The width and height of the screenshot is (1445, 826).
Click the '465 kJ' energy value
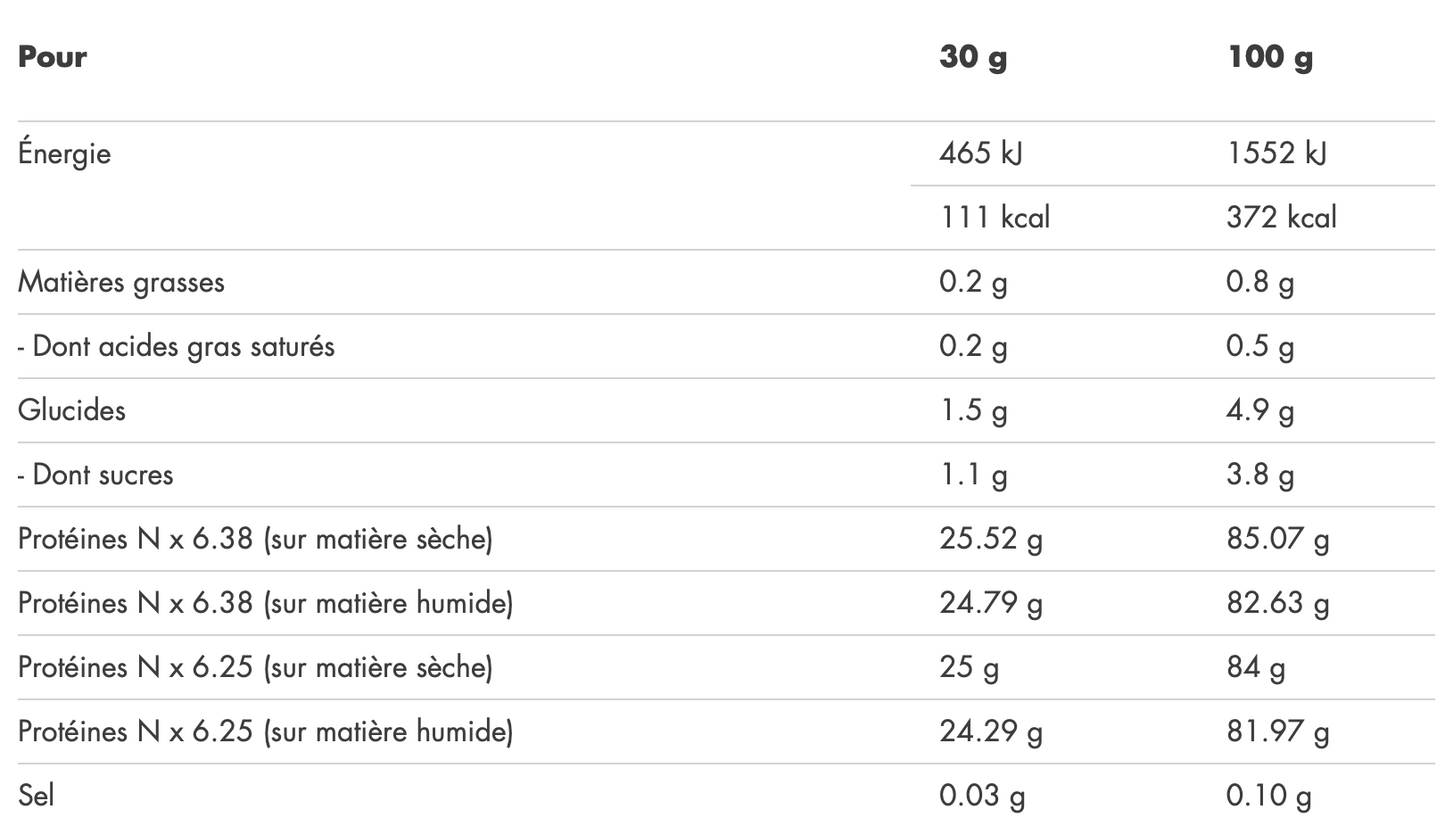(x=980, y=154)
